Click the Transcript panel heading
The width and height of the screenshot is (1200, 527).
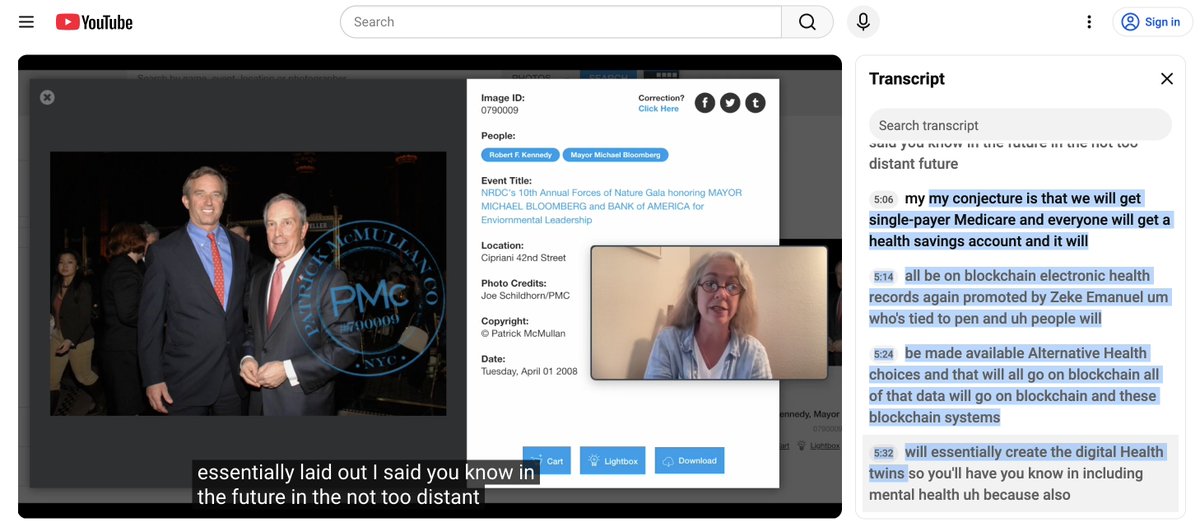pyautogui.click(x=907, y=79)
